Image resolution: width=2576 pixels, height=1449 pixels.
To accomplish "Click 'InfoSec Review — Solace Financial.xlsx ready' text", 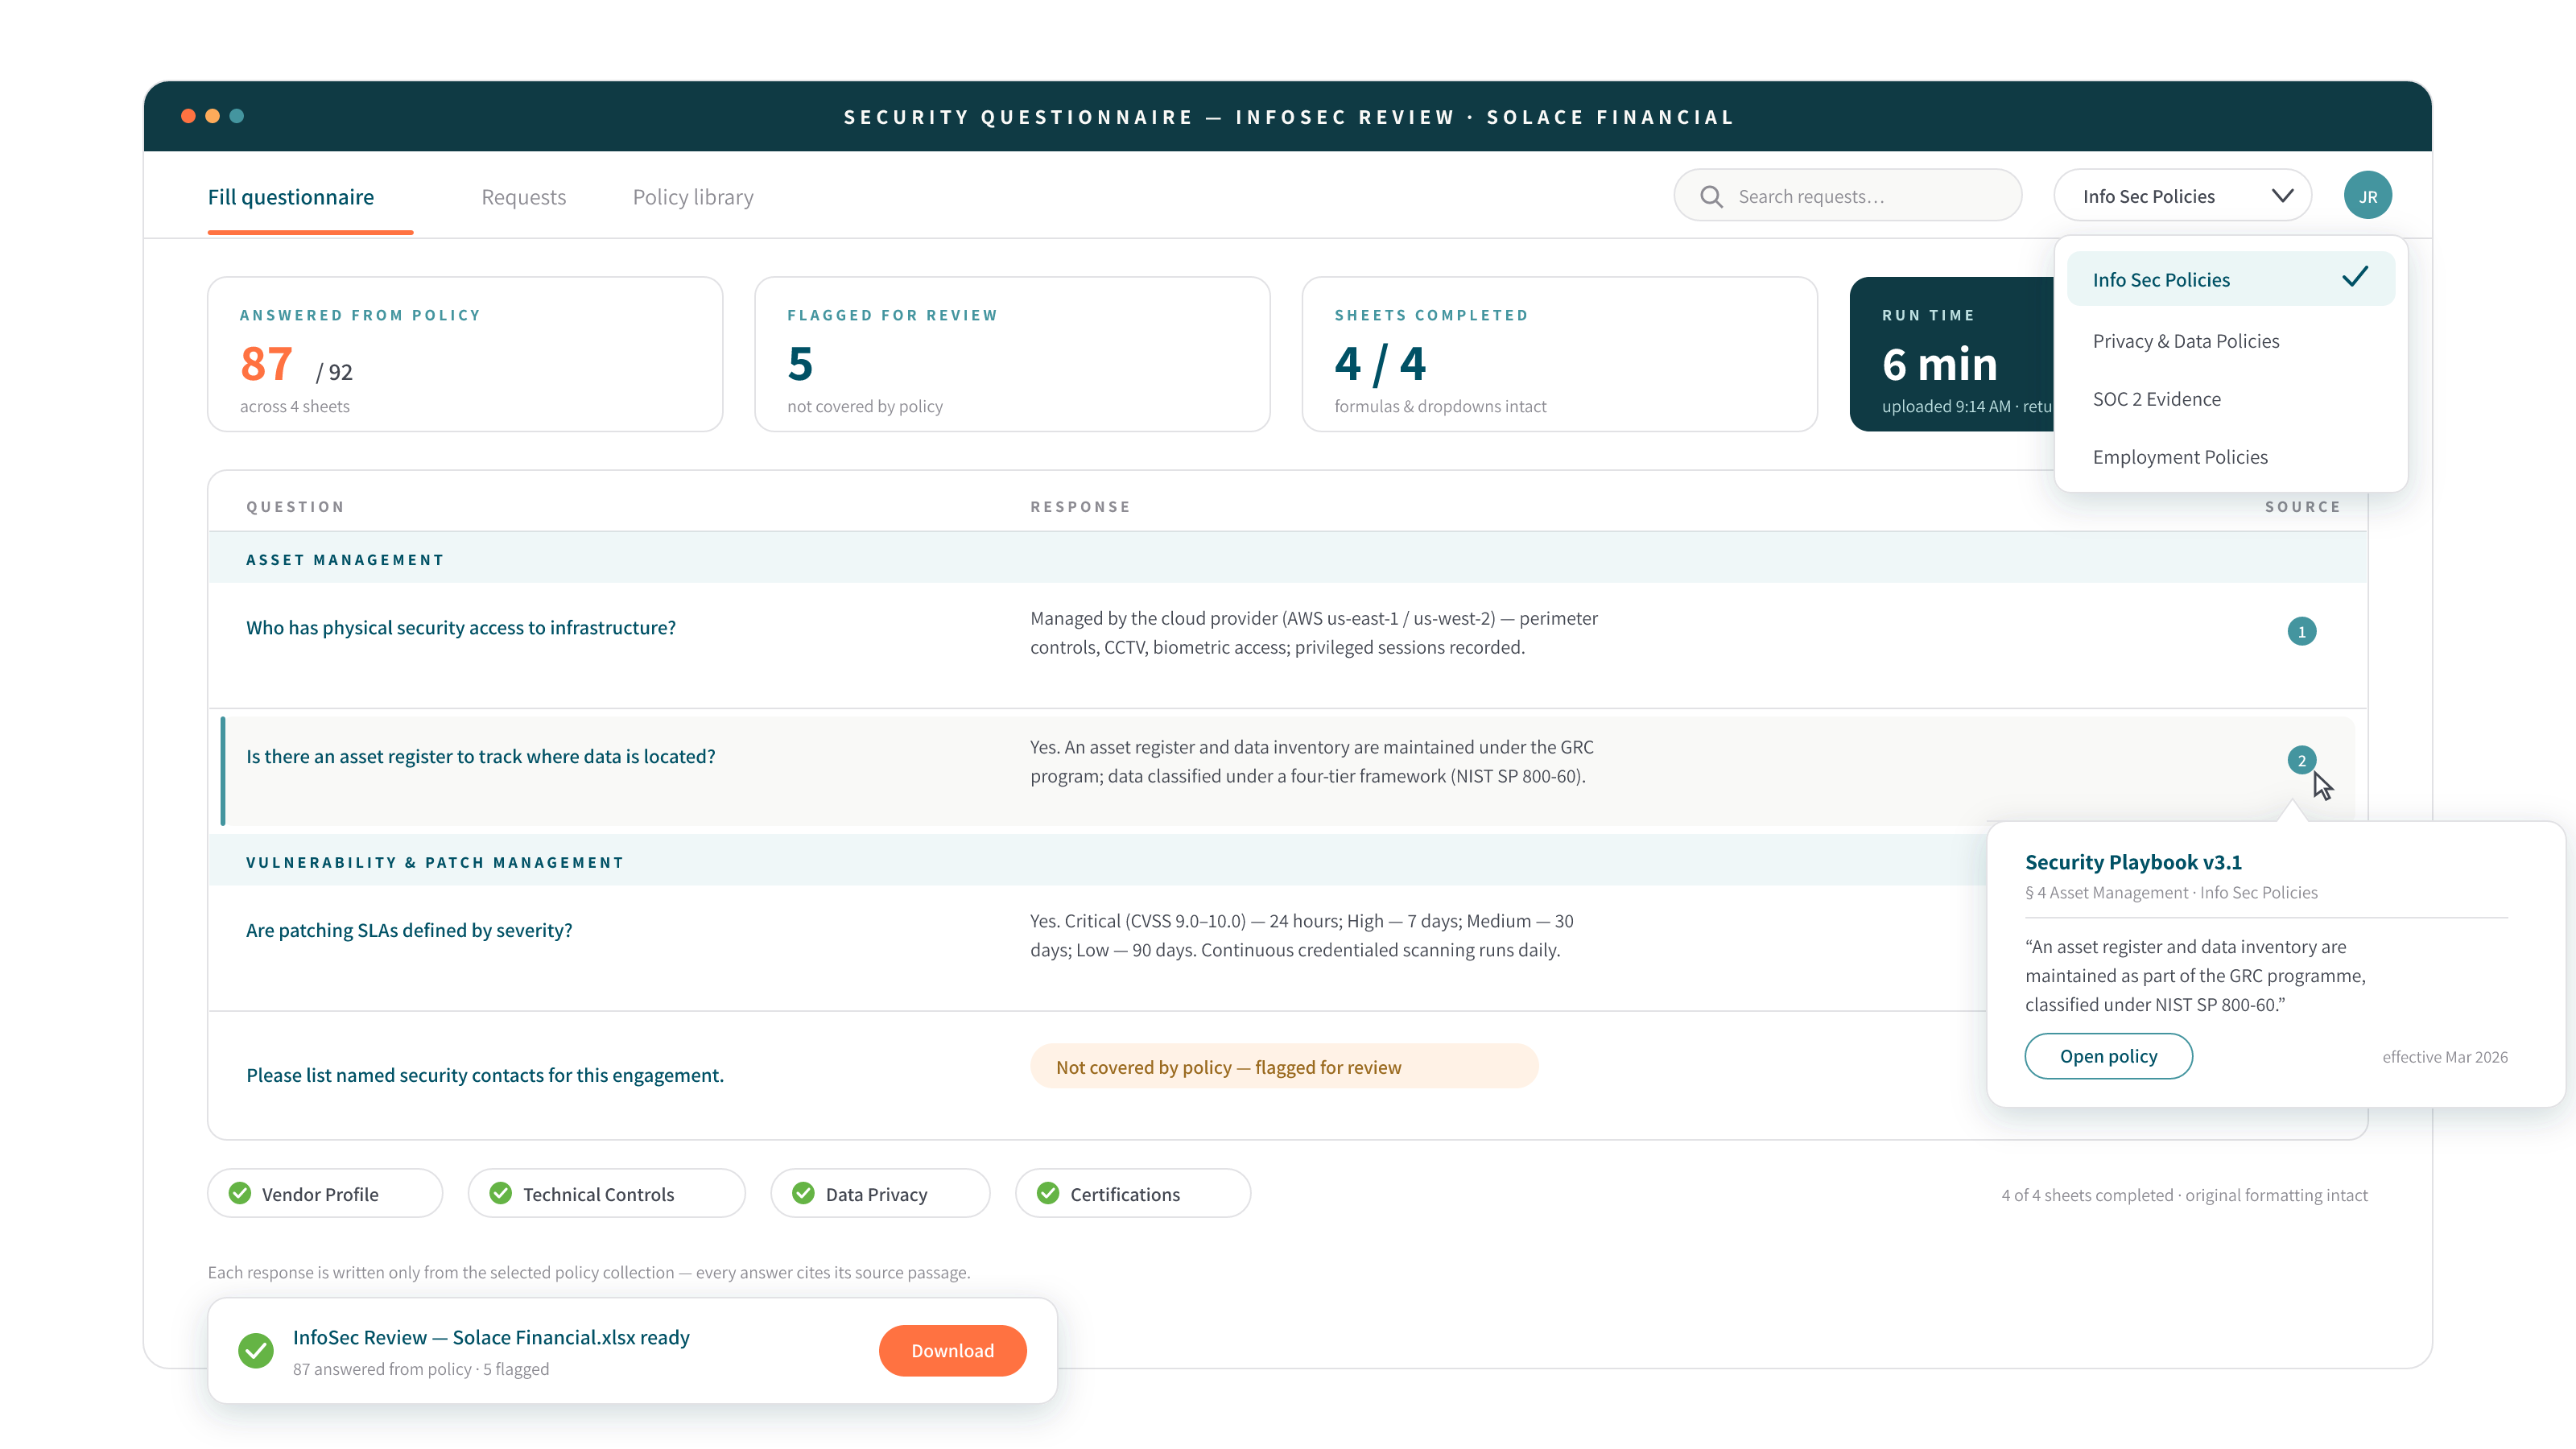I will tap(491, 1337).
